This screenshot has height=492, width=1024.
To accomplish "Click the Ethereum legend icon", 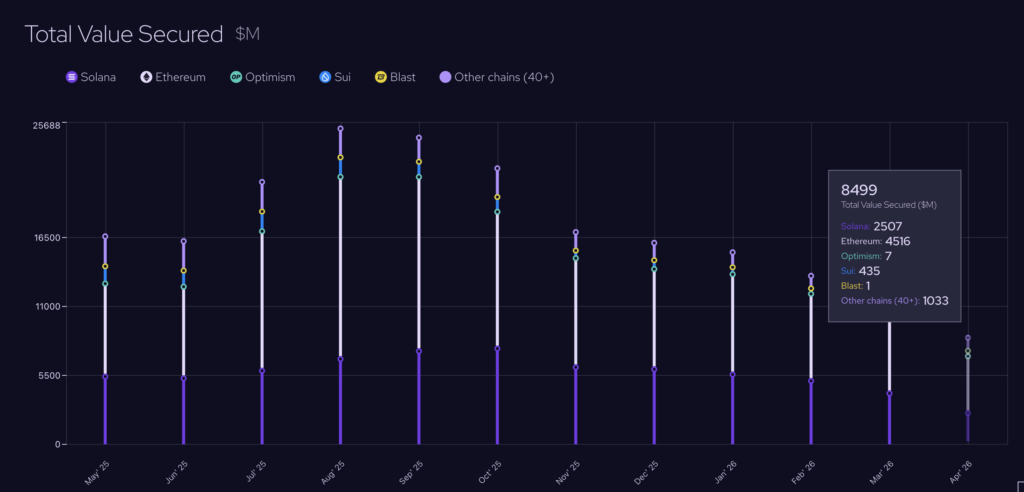I will [x=146, y=77].
